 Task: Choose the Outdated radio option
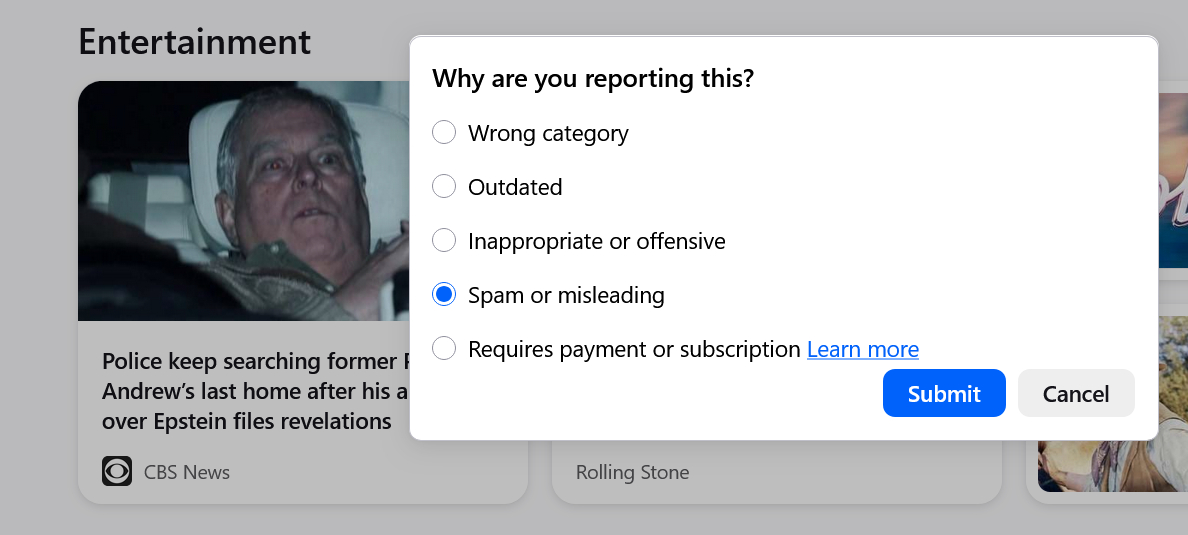pos(444,187)
